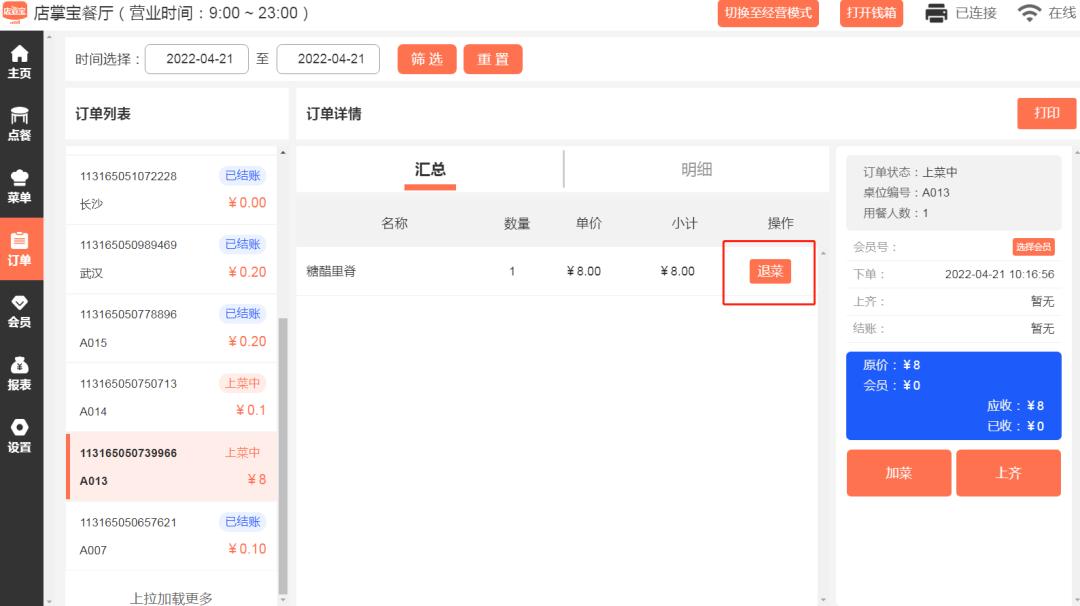This screenshot has height=606, width=1080.
Task: Open the 菜单 menu icon in sidebar
Action: [20, 186]
